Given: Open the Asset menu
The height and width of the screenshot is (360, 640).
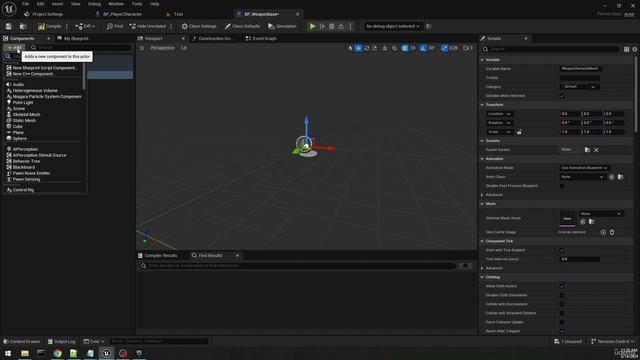Looking at the screenshot, I should pos(57,4).
